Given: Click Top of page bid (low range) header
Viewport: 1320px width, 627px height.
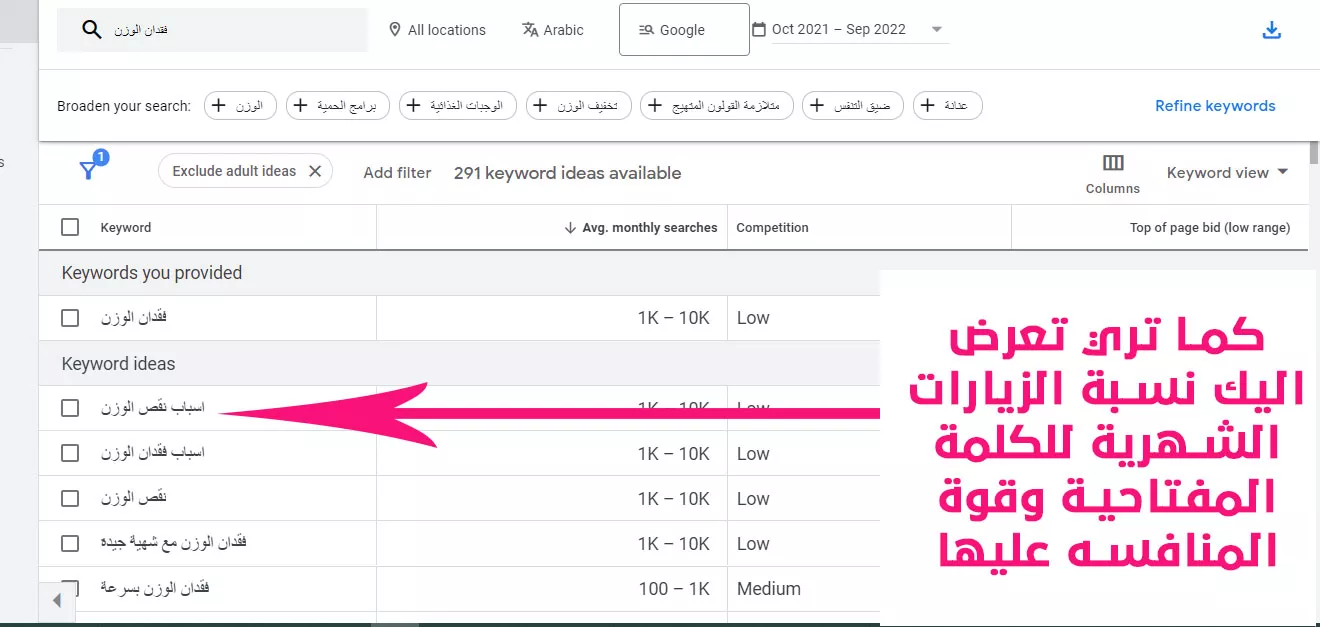Looking at the screenshot, I should tap(1210, 228).
